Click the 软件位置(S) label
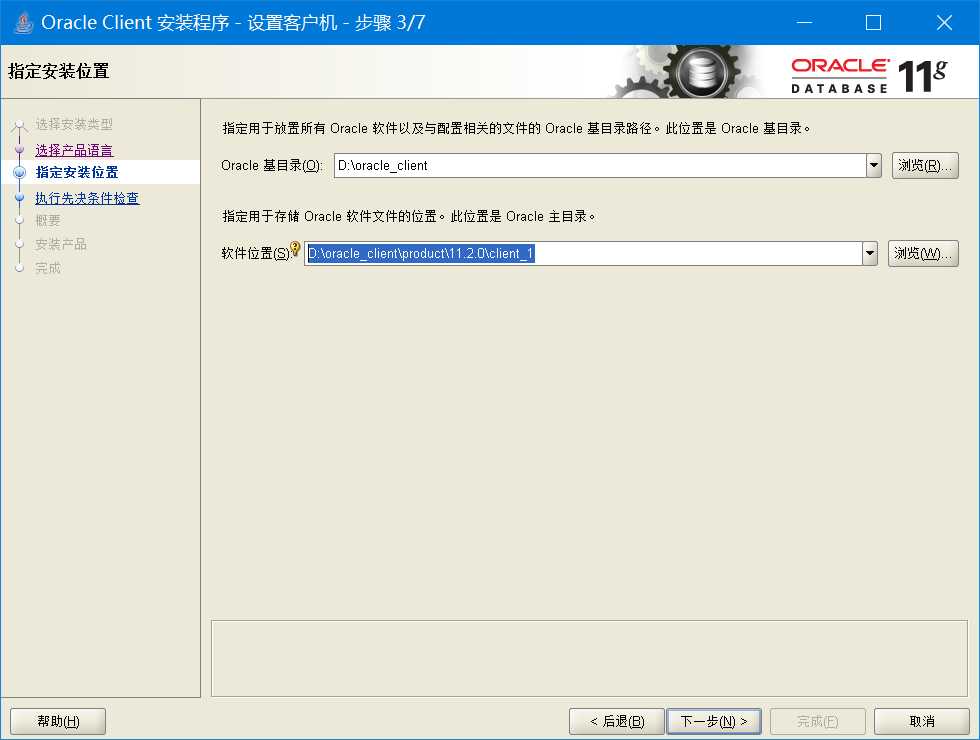This screenshot has width=980, height=740. (x=256, y=254)
